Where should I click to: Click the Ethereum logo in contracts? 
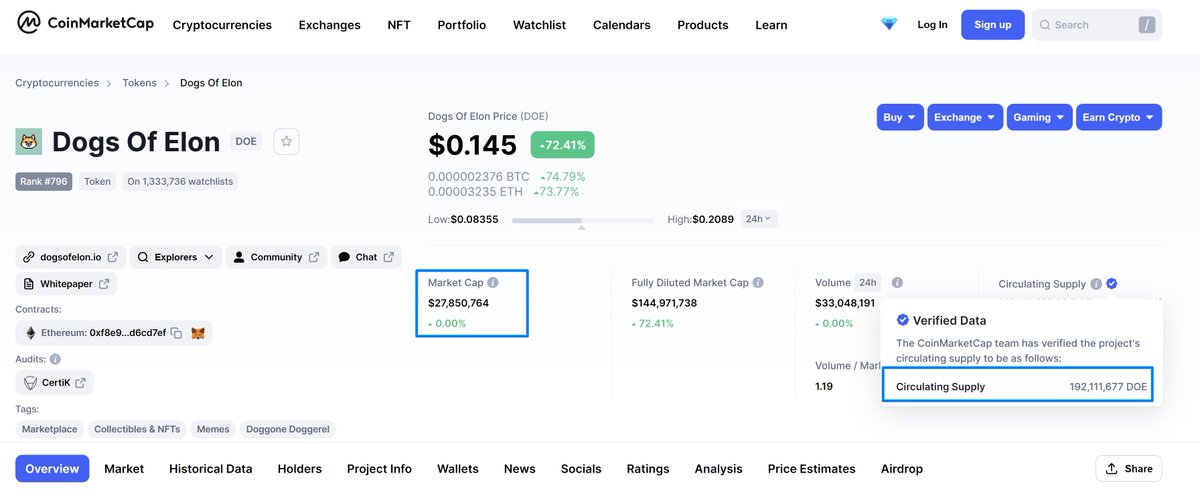[x=30, y=333]
